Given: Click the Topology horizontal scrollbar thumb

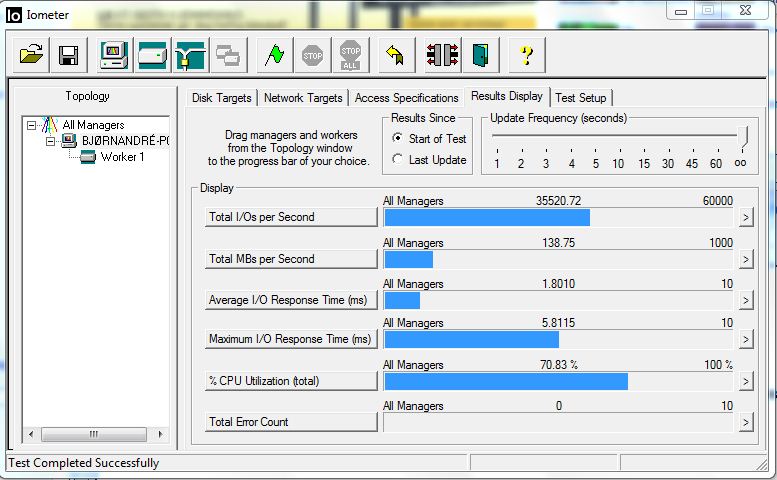Looking at the screenshot, I should [94, 434].
